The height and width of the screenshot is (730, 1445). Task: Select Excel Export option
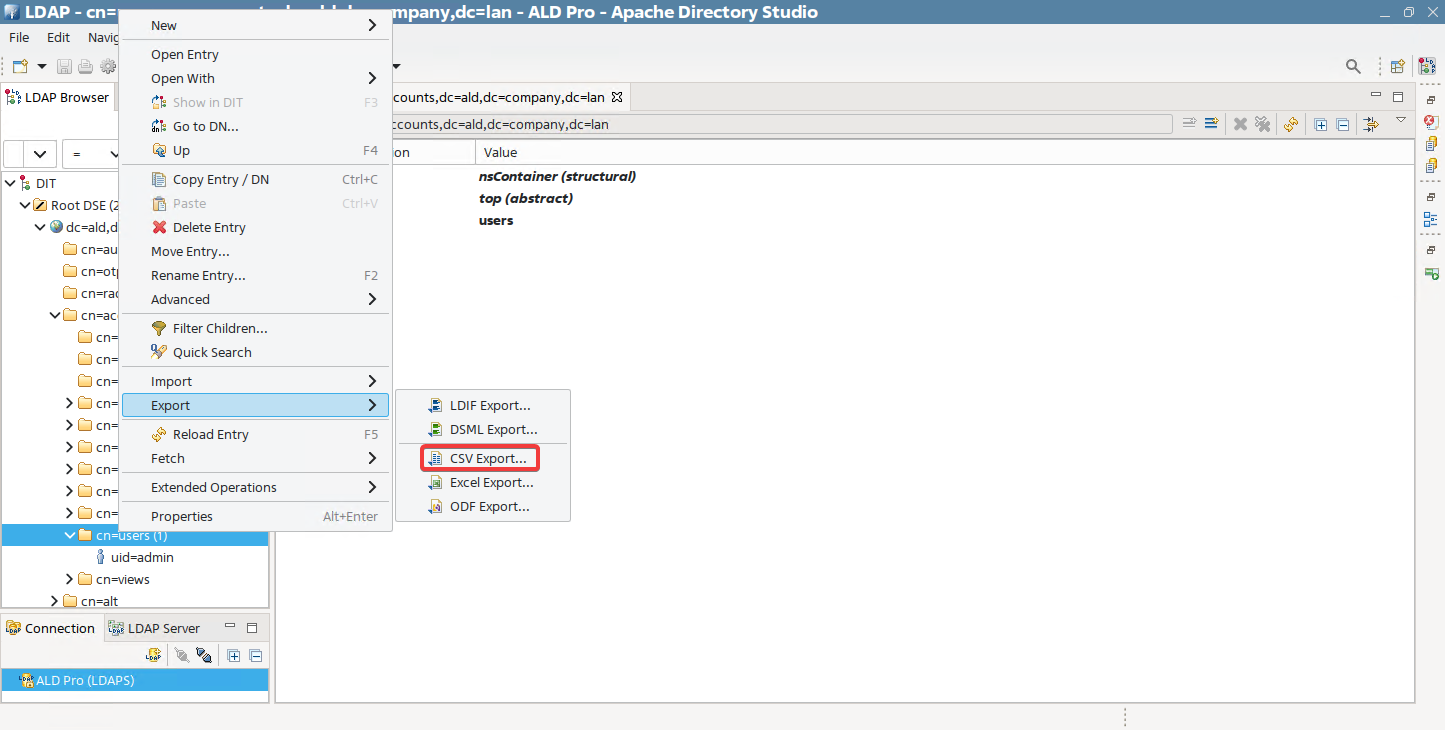[482, 482]
